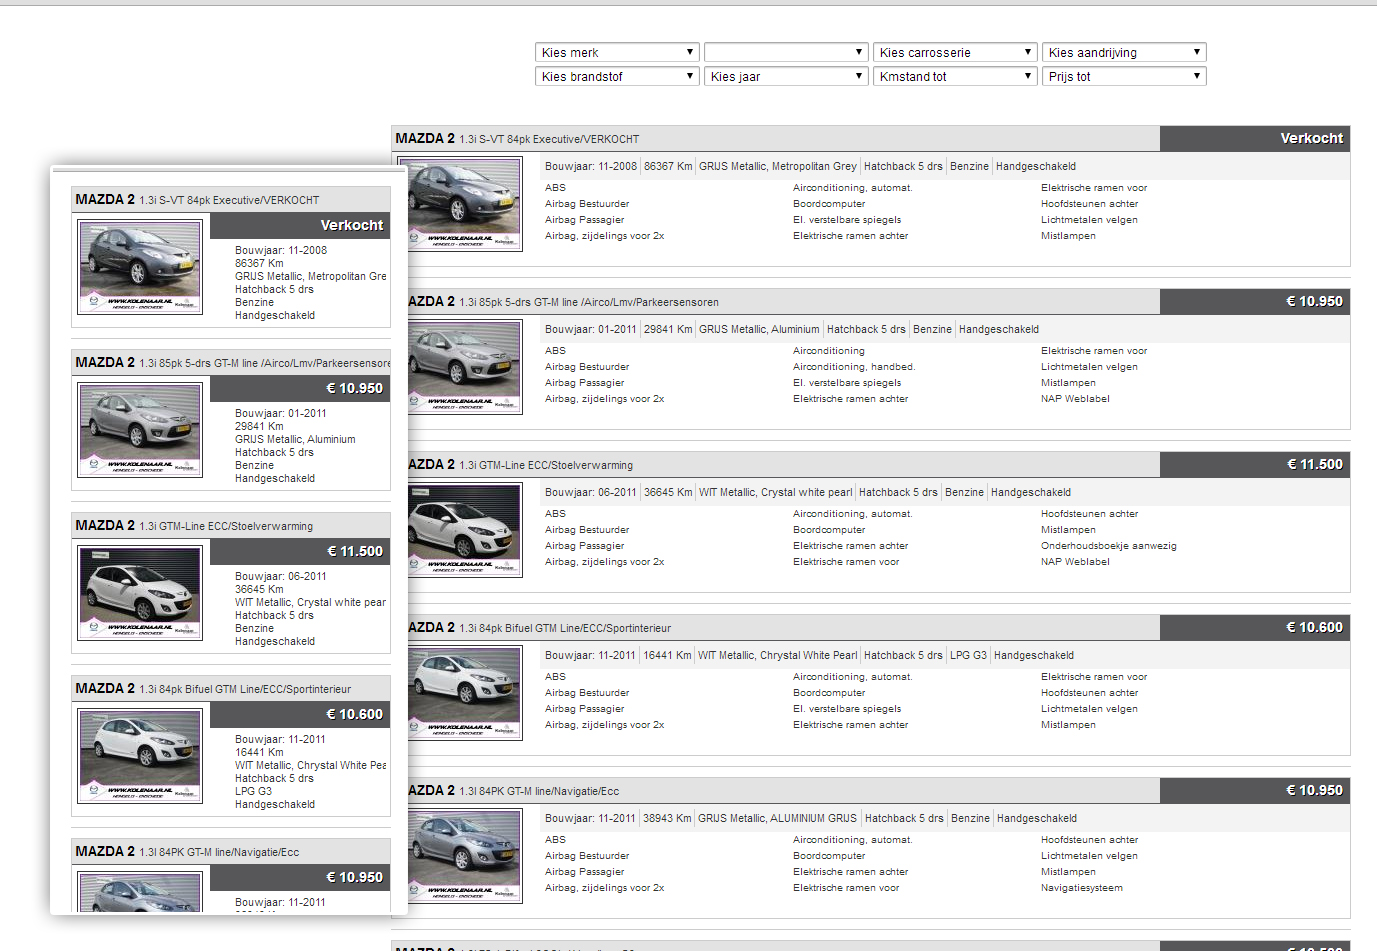Image resolution: width=1377 pixels, height=951 pixels.
Task: Open GT-M line Parkeersensoren title in wide listing
Action: click(x=564, y=302)
